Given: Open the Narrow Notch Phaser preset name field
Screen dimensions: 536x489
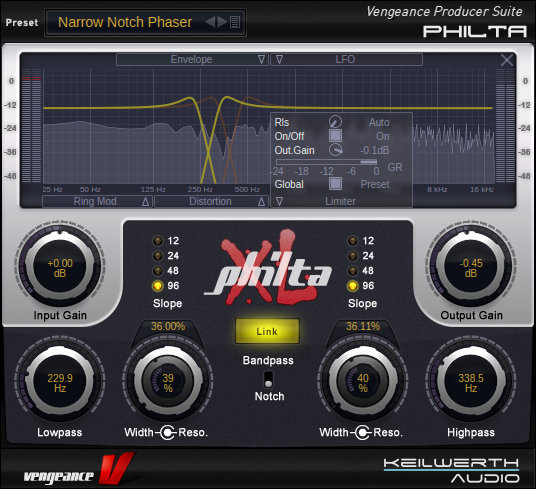Looking at the screenshot, I should [125, 22].
